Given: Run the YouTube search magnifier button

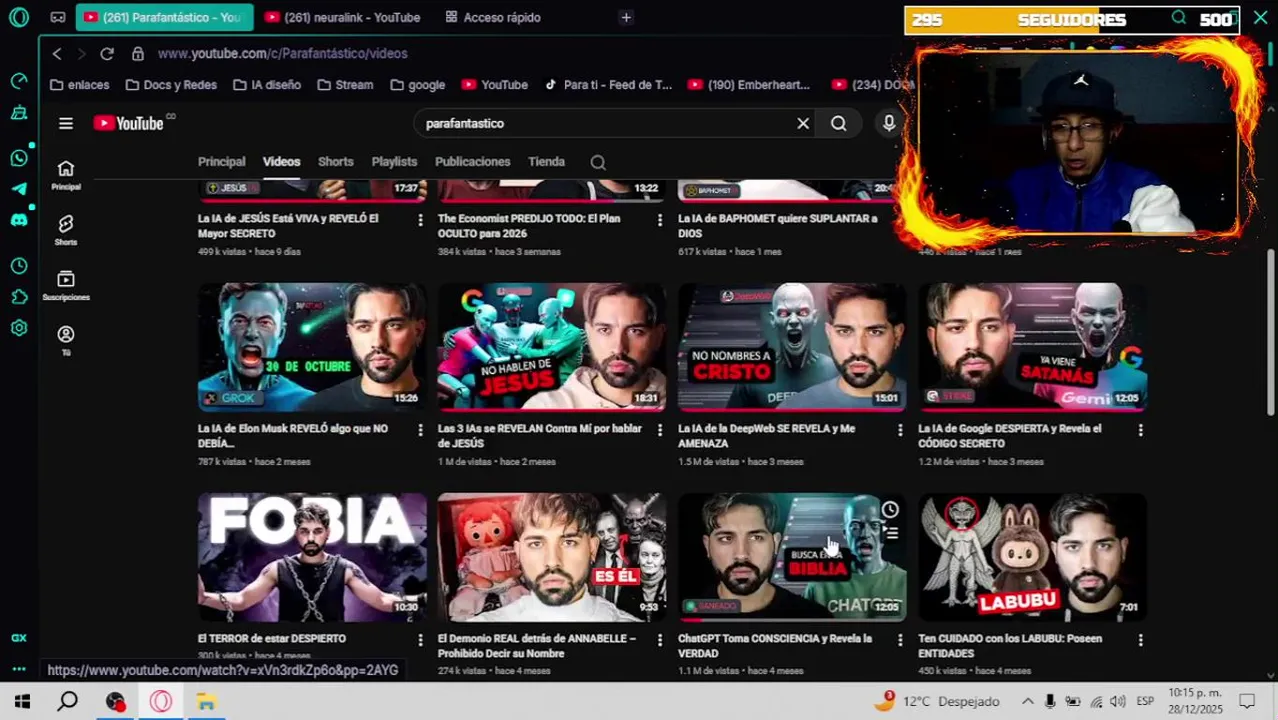Looking at the screenshot, I should [839, 124].
